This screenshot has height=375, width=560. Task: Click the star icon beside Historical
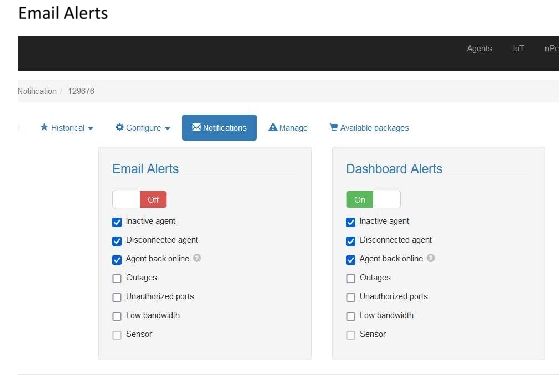pyautogui.click(x=44, y=127)
